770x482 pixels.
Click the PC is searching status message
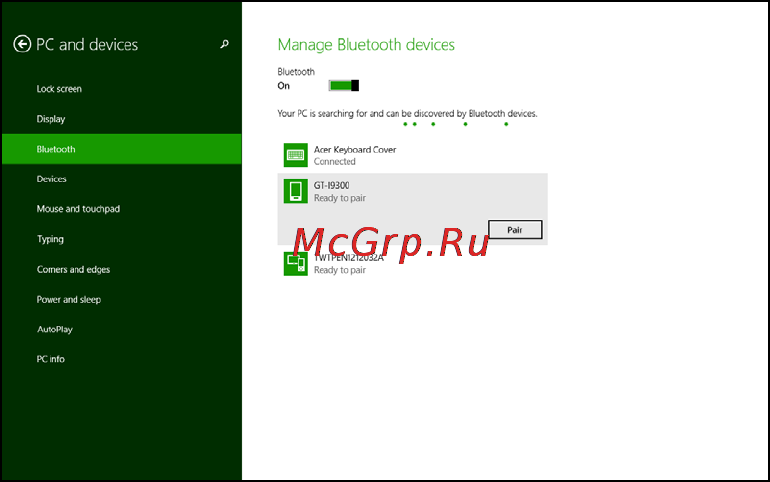pyautogui.click(x=407, y=113)
